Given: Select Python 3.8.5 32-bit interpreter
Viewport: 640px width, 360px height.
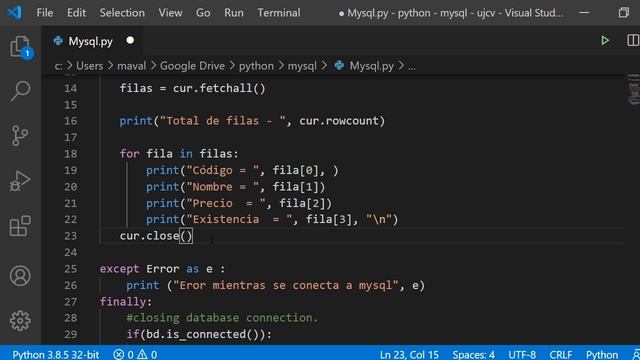Looking at the screenshot, I should (56, 354).
